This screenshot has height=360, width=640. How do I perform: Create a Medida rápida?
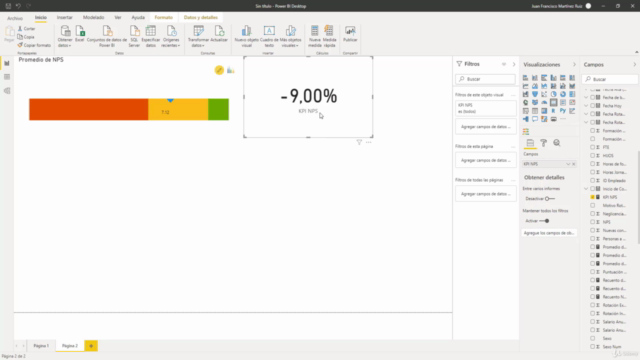coord(329,36)
